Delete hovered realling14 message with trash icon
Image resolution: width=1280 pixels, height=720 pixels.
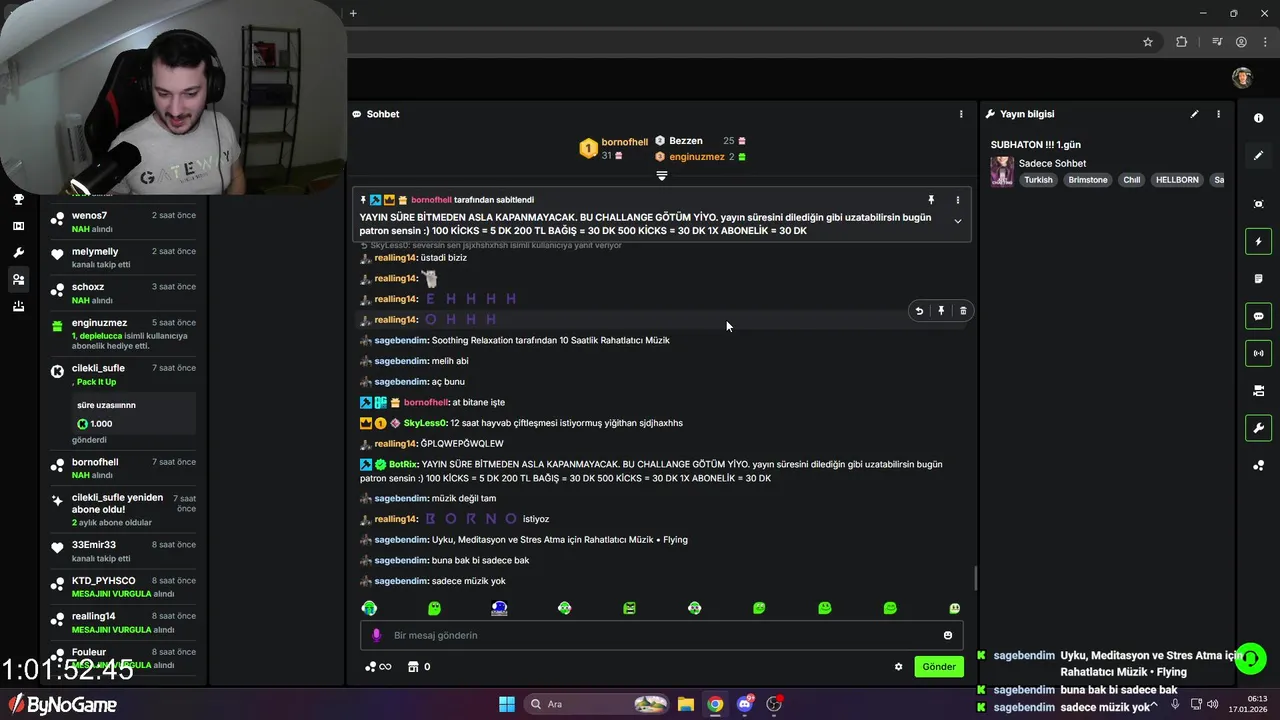point(963,311)
